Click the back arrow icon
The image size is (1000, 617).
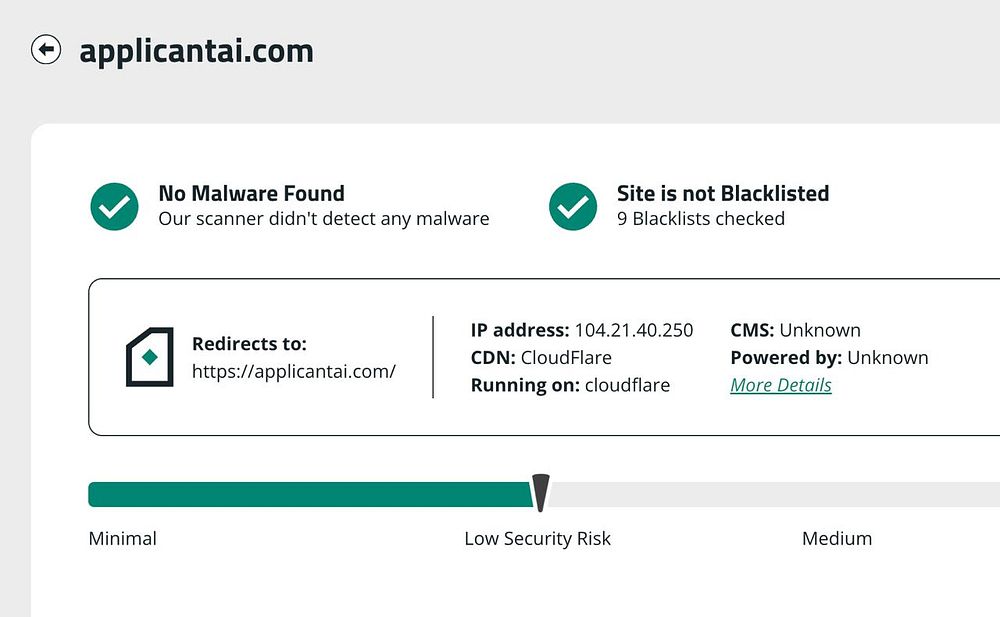(x=46, y=49)
